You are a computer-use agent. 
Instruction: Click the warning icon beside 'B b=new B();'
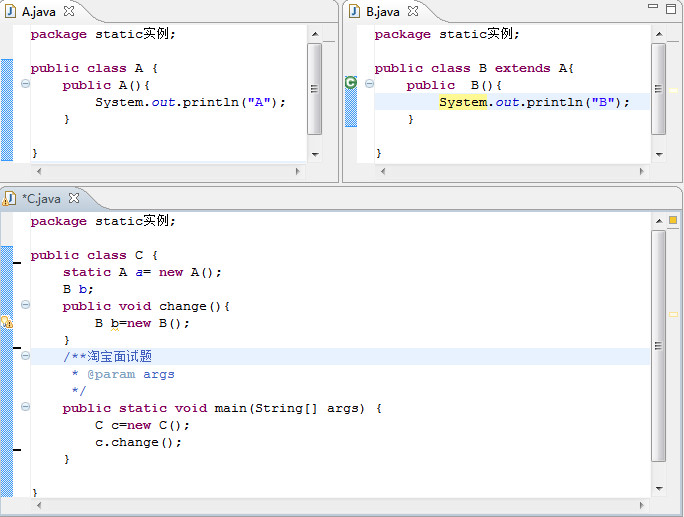(6, 323)
